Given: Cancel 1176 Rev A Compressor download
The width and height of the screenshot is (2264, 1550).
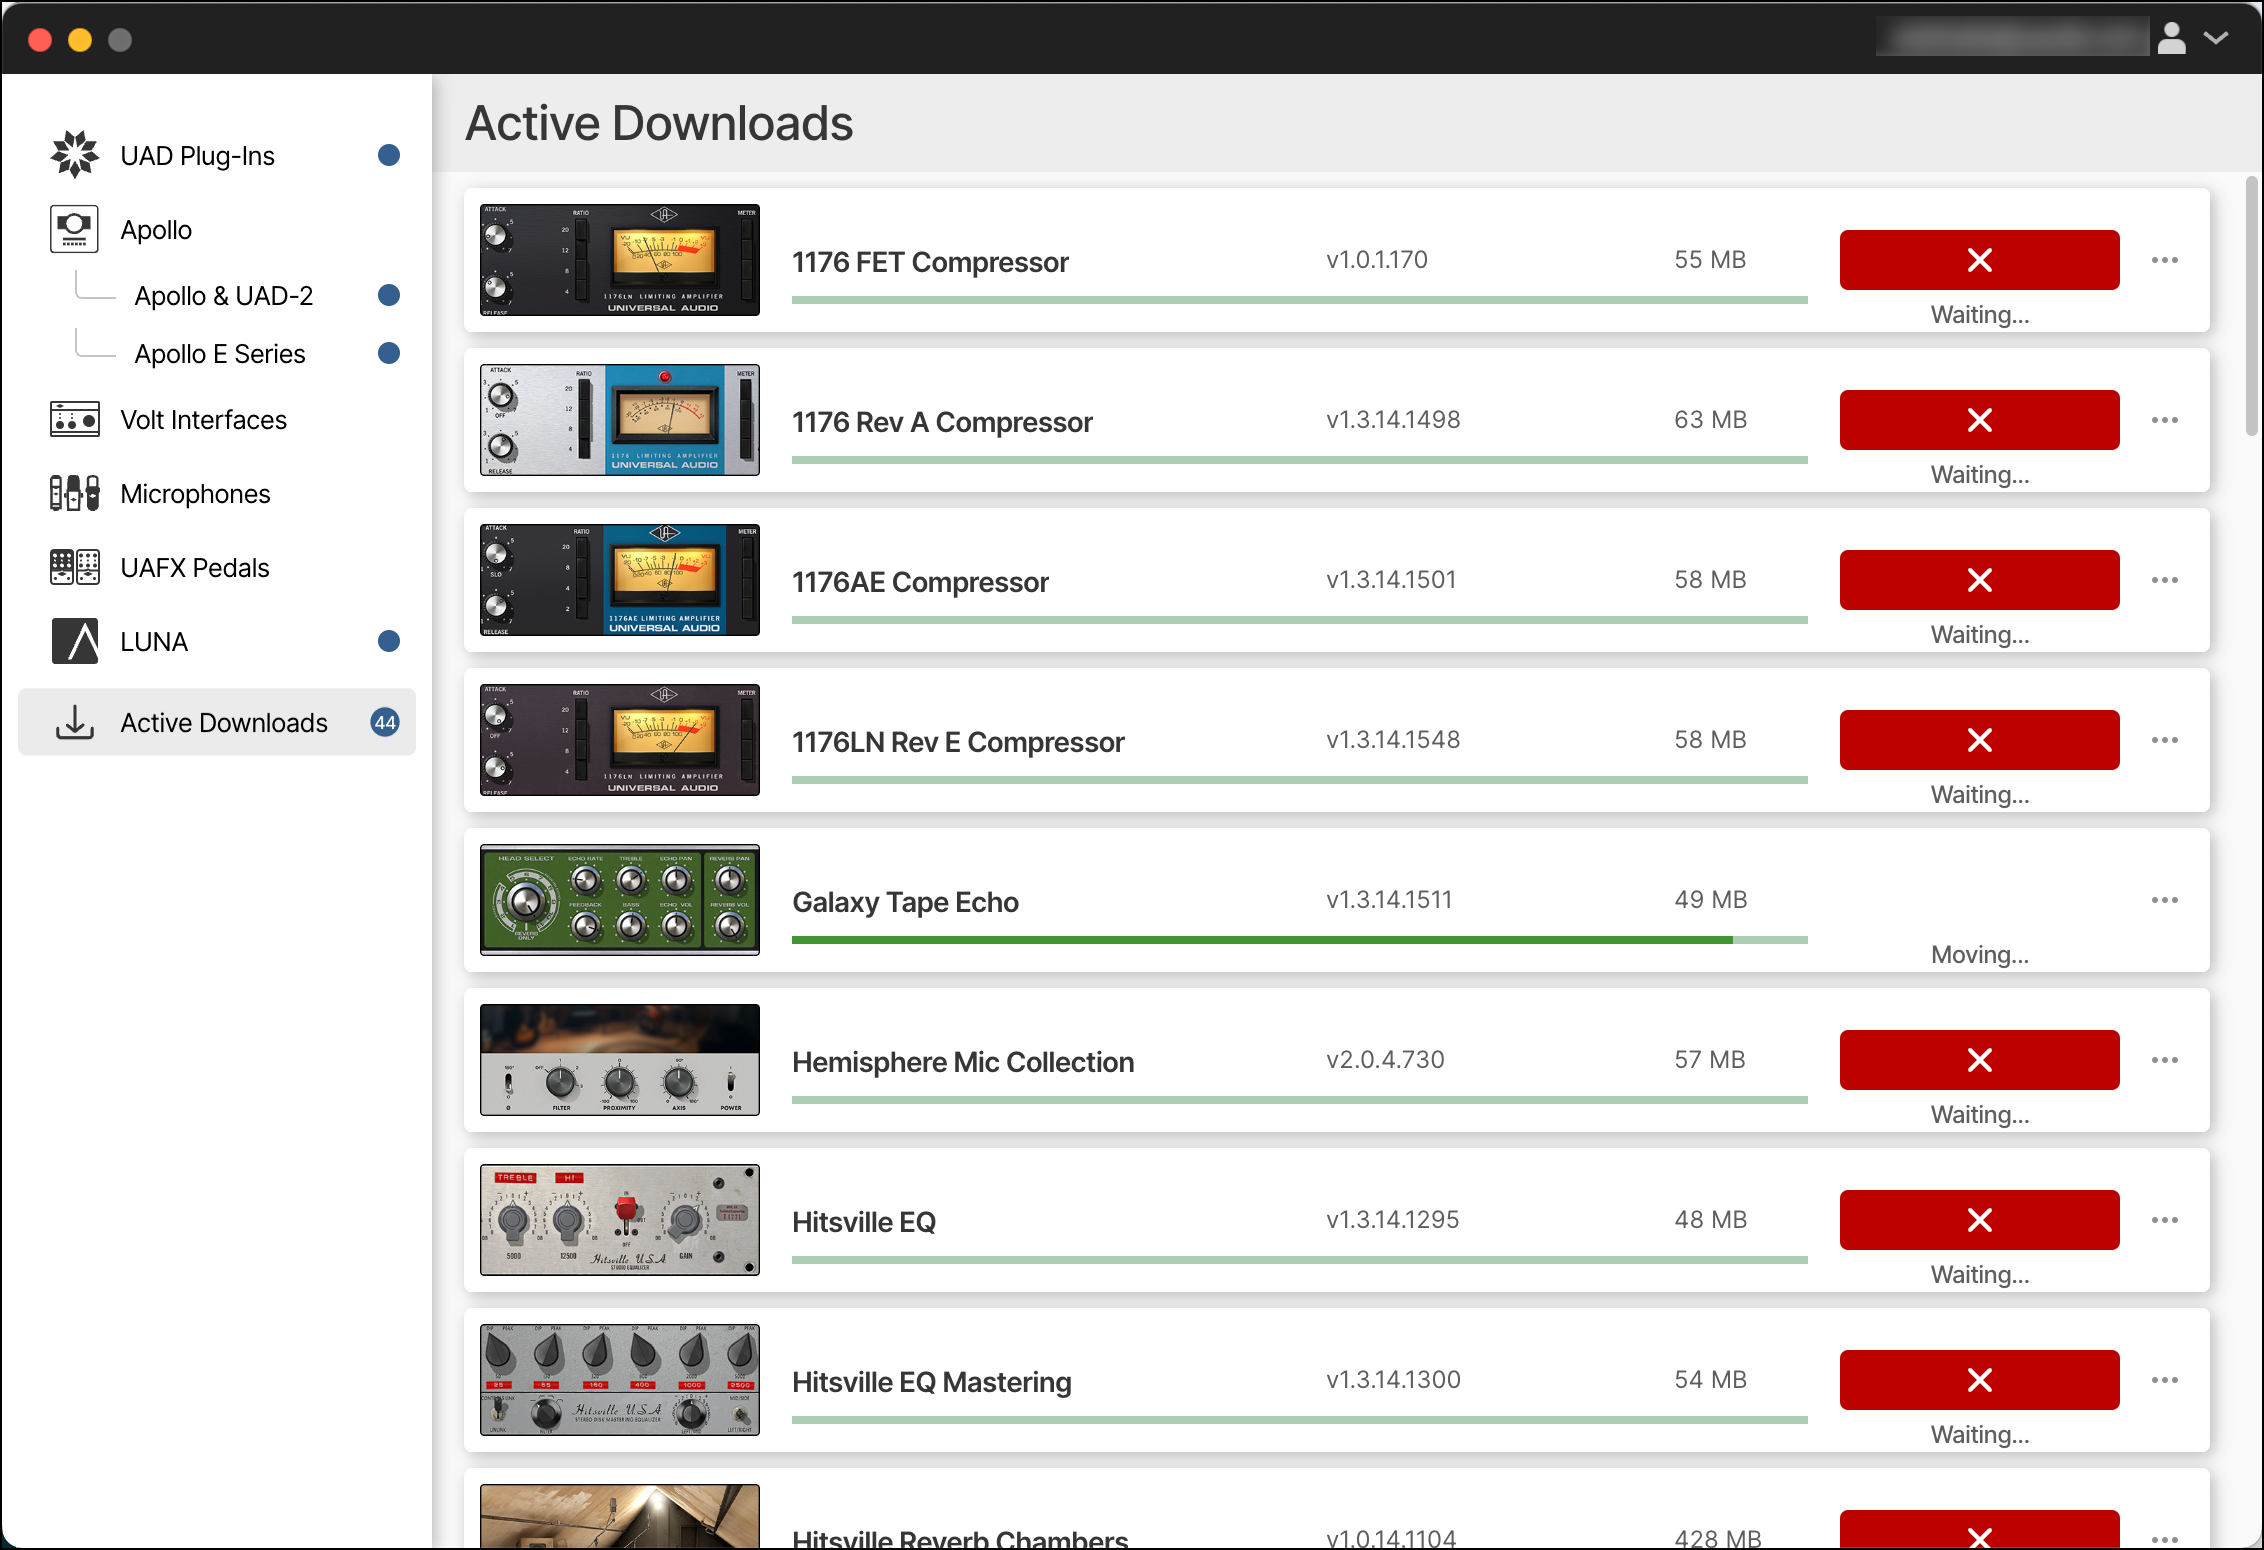Looking at the screenshot, I should (1979, 420).
